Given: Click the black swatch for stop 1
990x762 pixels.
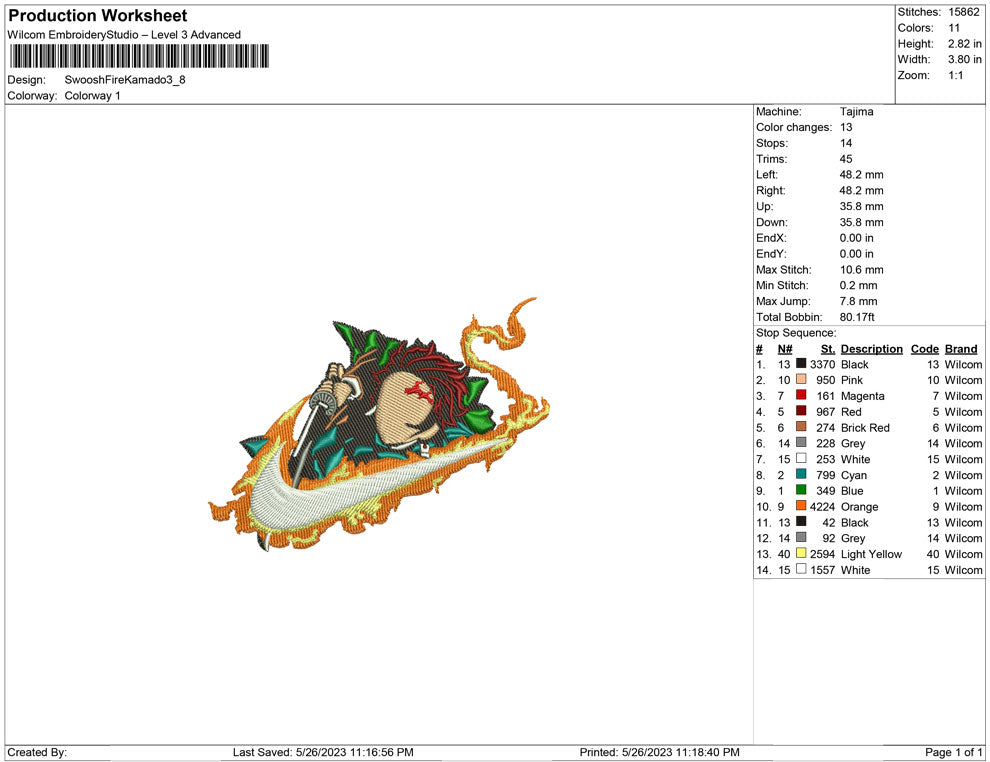Looking at the screenshot, I should [801, 364].
